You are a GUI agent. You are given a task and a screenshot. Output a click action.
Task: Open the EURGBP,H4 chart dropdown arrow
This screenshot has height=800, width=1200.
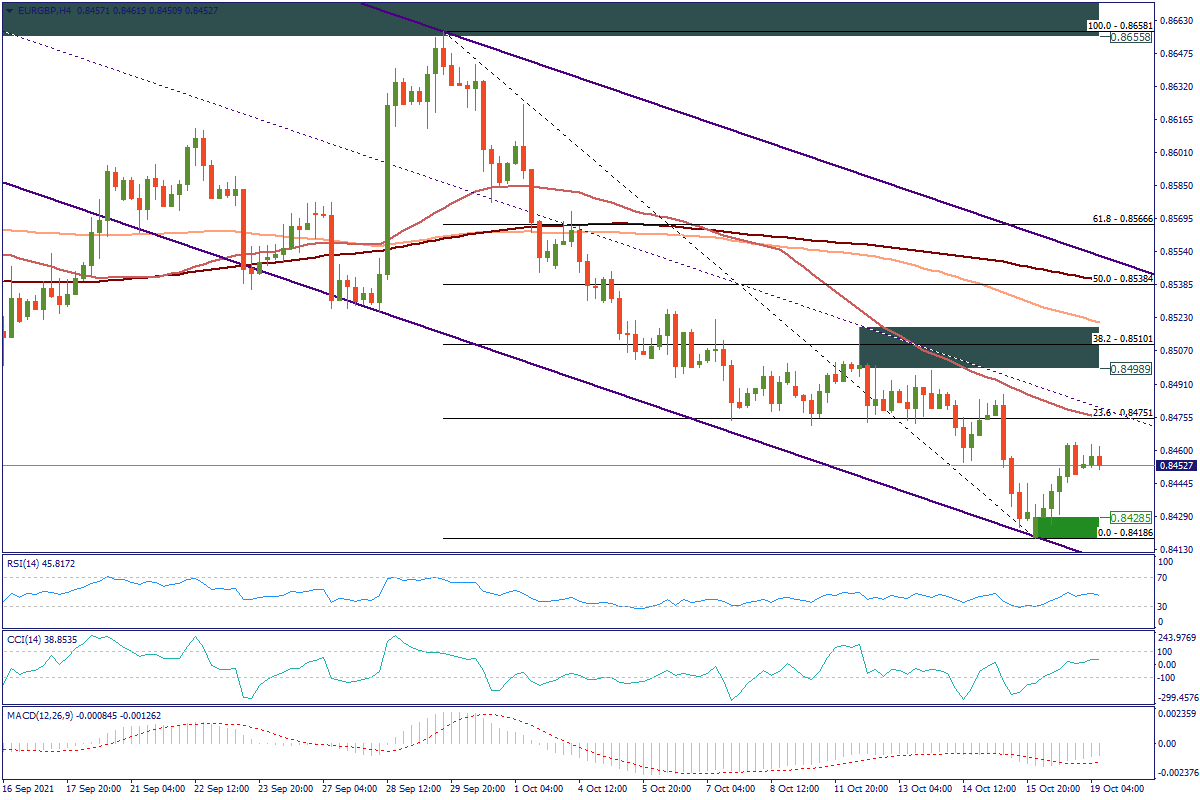click(8, 9)
